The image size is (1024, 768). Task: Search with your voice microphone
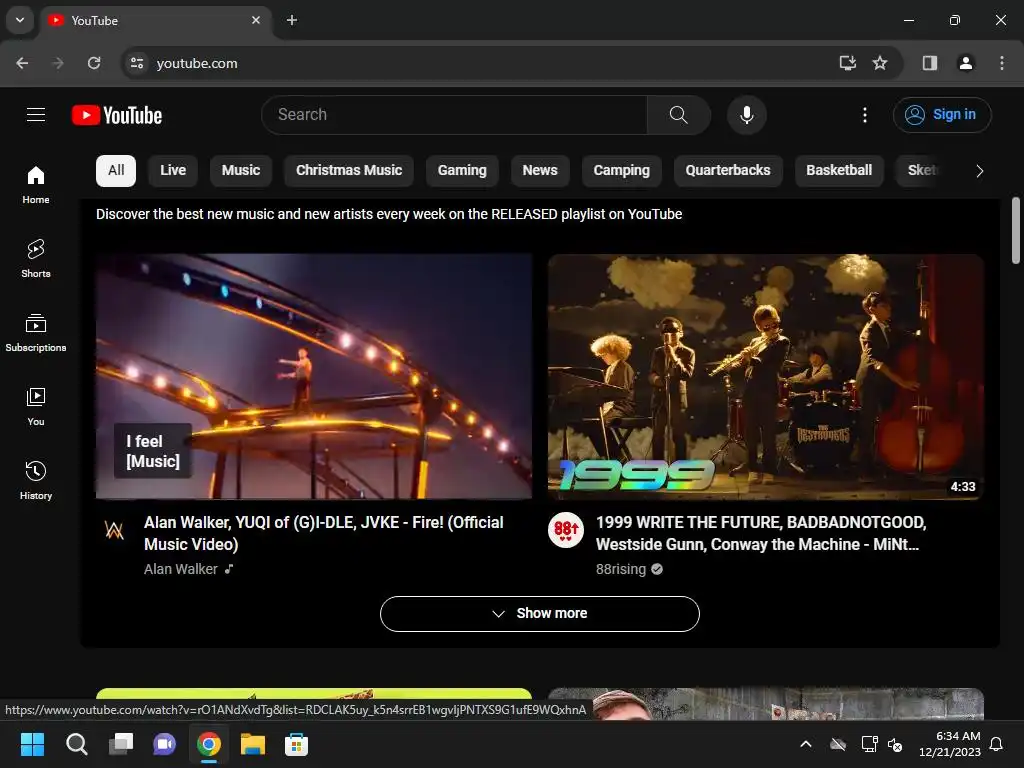point(746,115)
